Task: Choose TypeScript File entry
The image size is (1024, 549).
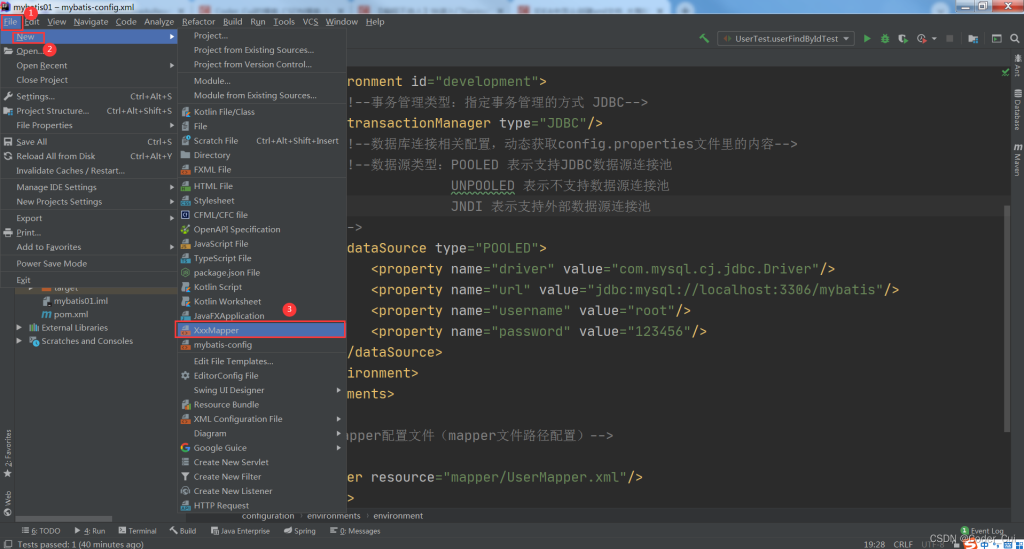Action: tap(261, 258)
